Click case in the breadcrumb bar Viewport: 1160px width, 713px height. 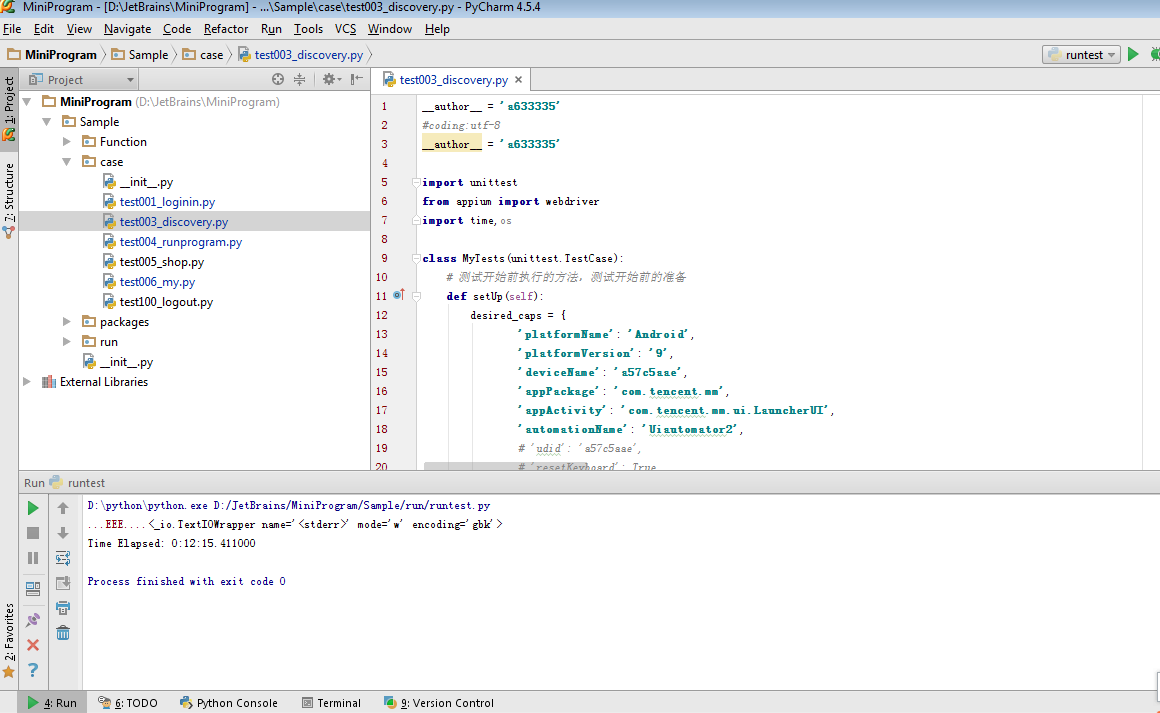(211, 55)
